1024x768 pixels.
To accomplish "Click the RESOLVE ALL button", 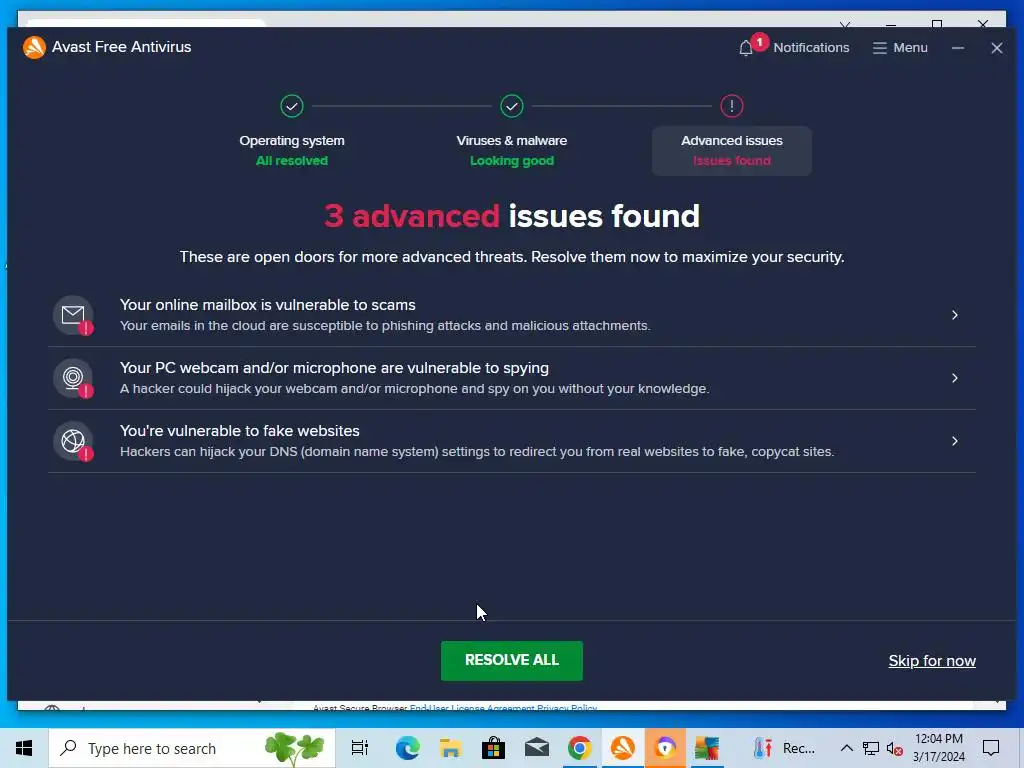I will pos(512,660).
